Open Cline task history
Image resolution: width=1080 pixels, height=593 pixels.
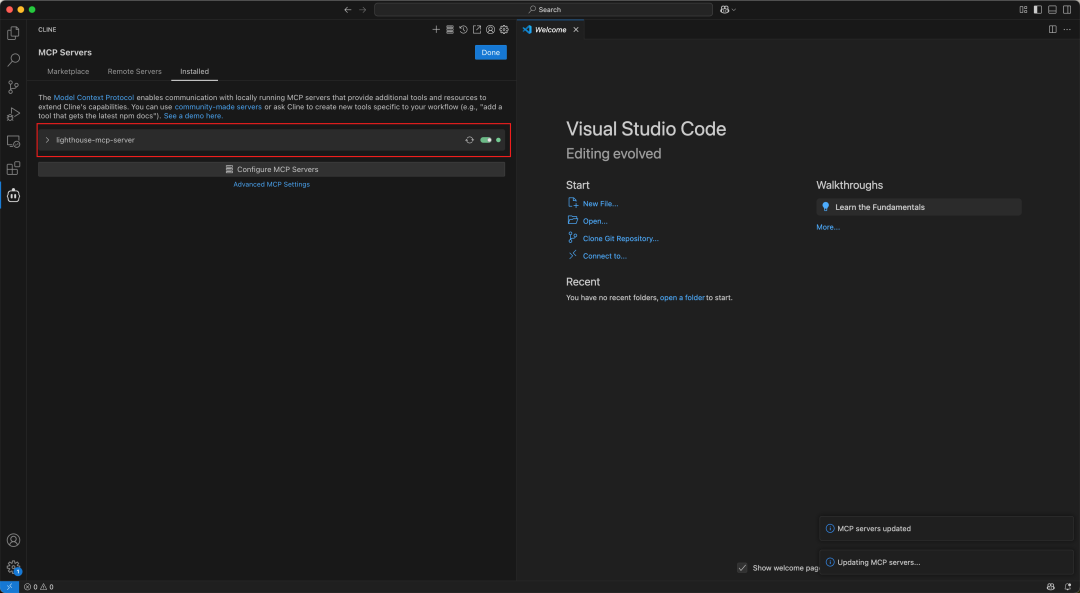[464, 30]
